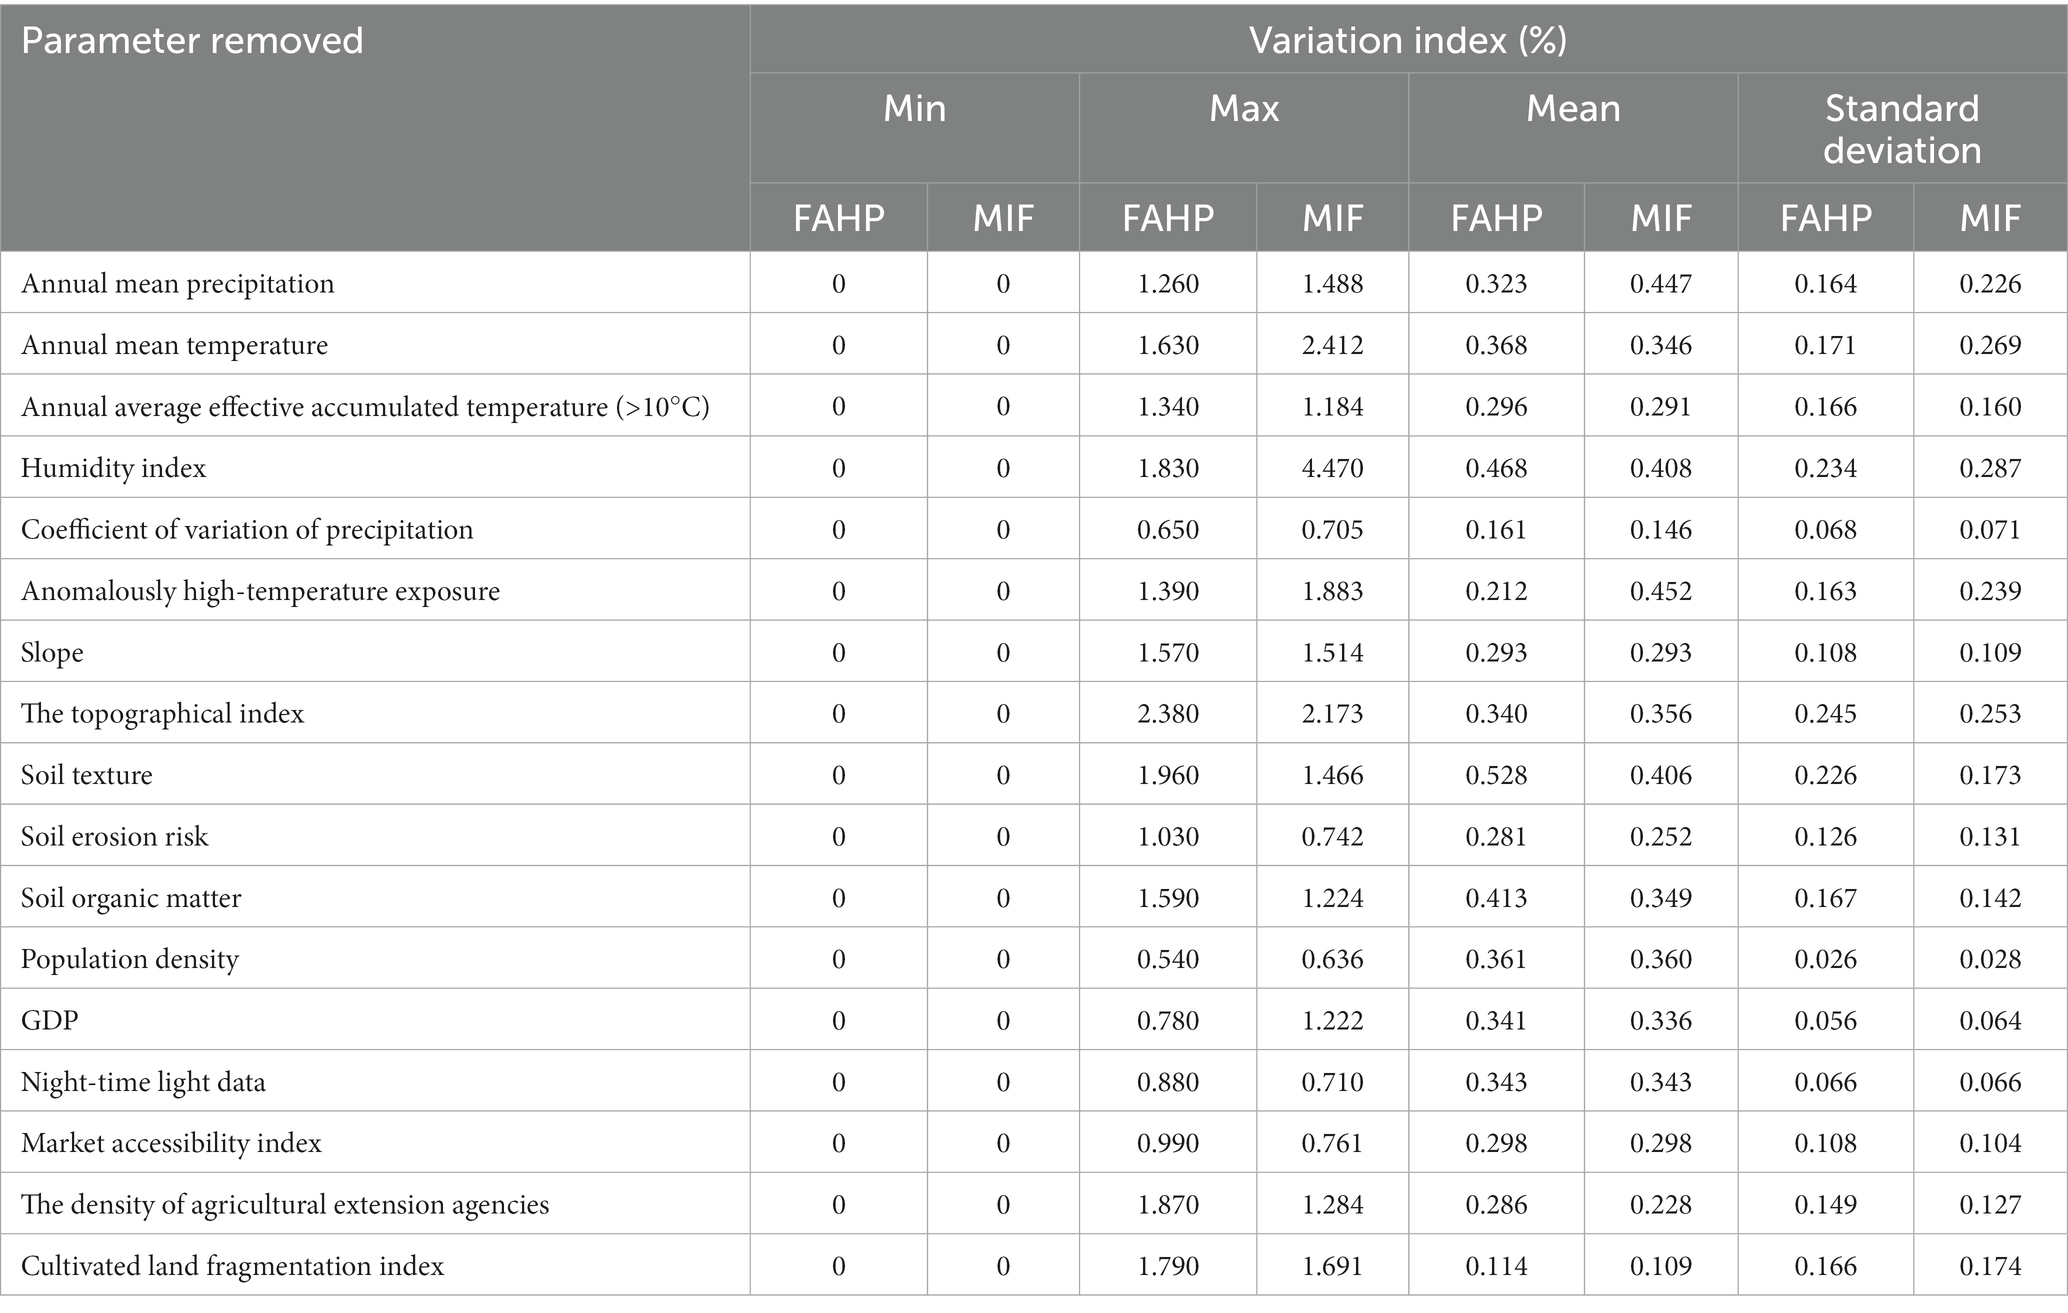Click std deviation MIF value 0.287
This screenshot has width=2068, height=1313.
click(1990, 468)
